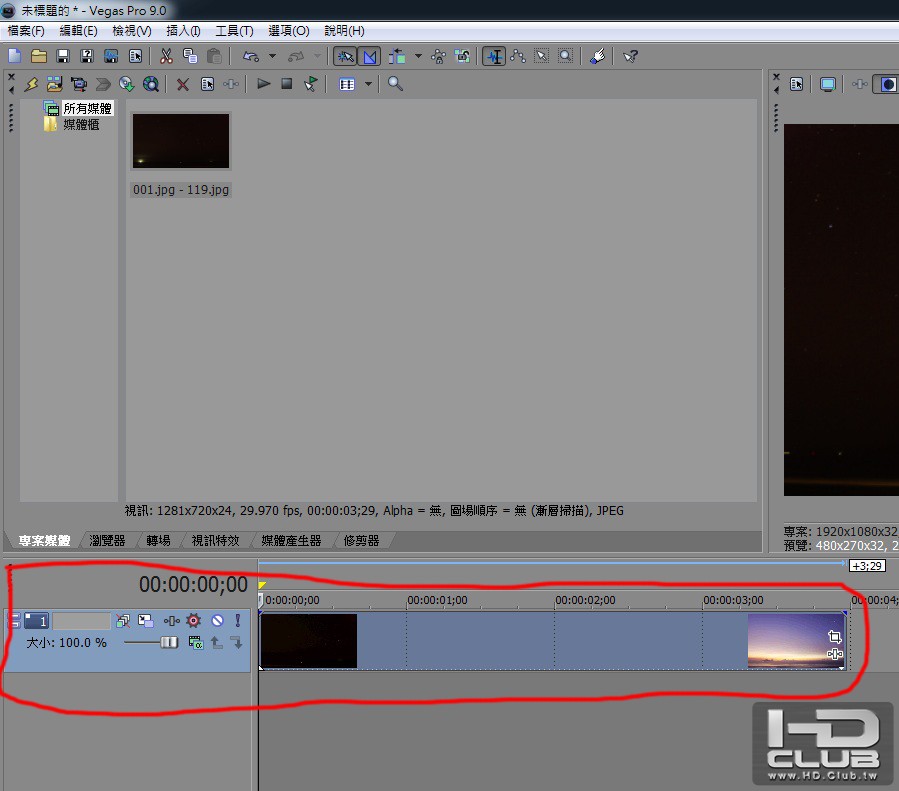Click the Render As waveform icon

click(x=111, y=56)
